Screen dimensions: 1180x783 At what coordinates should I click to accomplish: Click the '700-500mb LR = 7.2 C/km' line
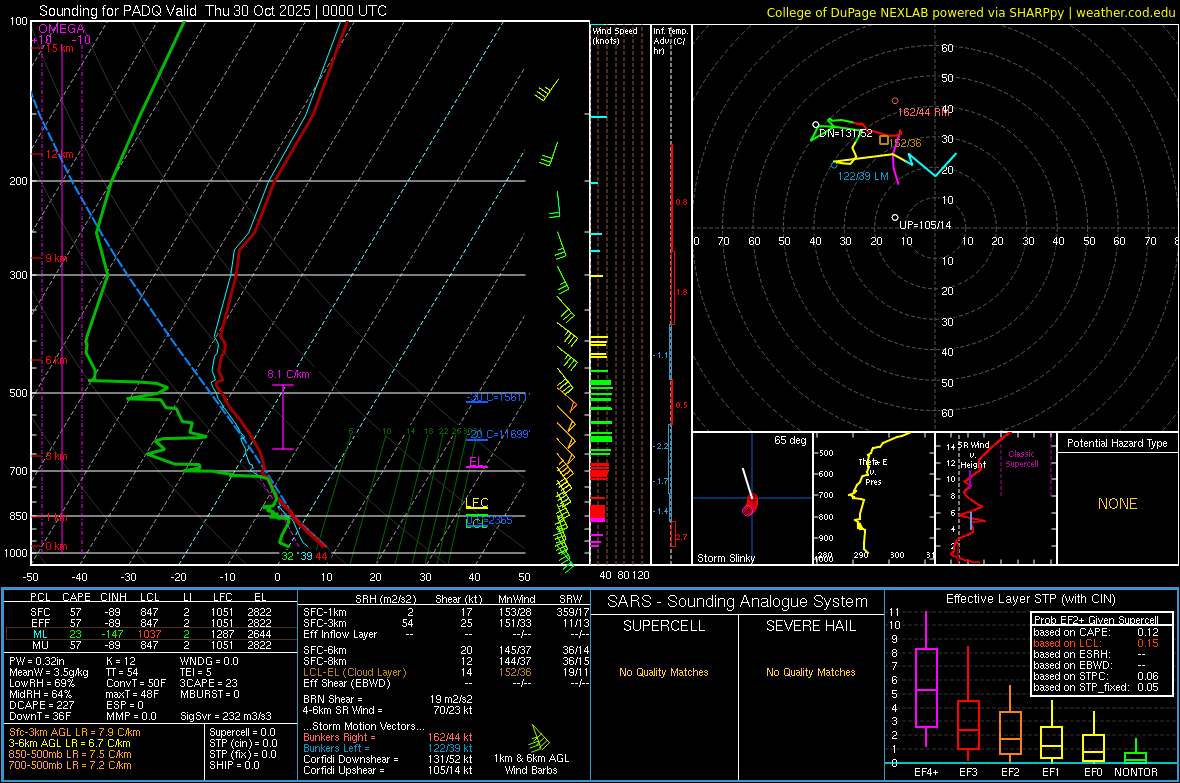[70, 766]
